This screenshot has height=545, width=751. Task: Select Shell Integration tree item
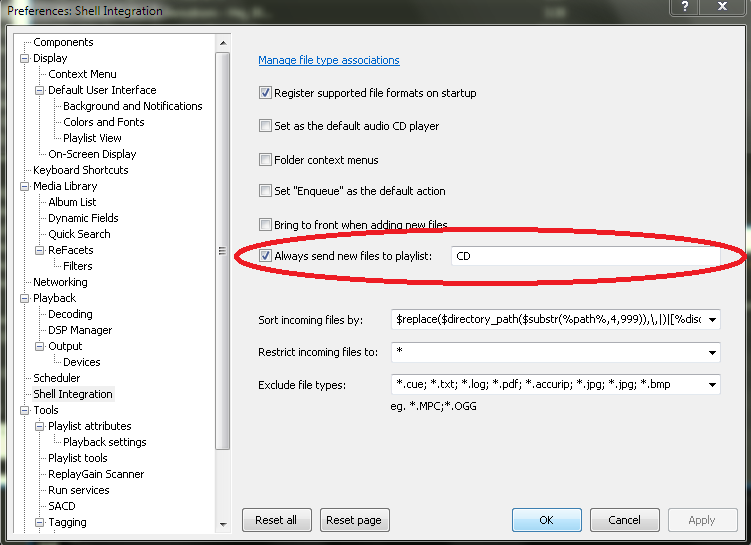point(73,394)
